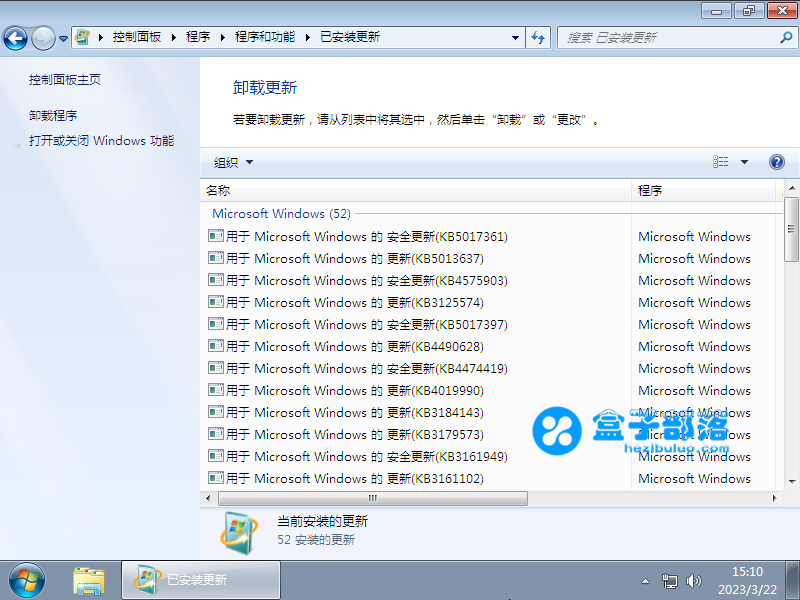Click the 控制面板 breadcrumb
This screenshot has height=600, width=800.
pos(137,37)
